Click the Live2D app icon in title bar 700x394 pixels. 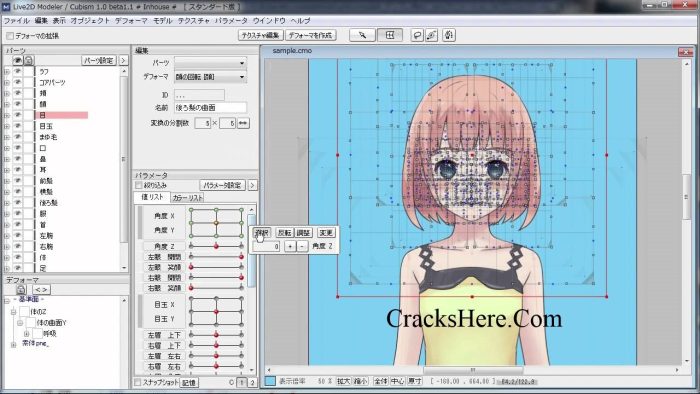pos(6,6)
